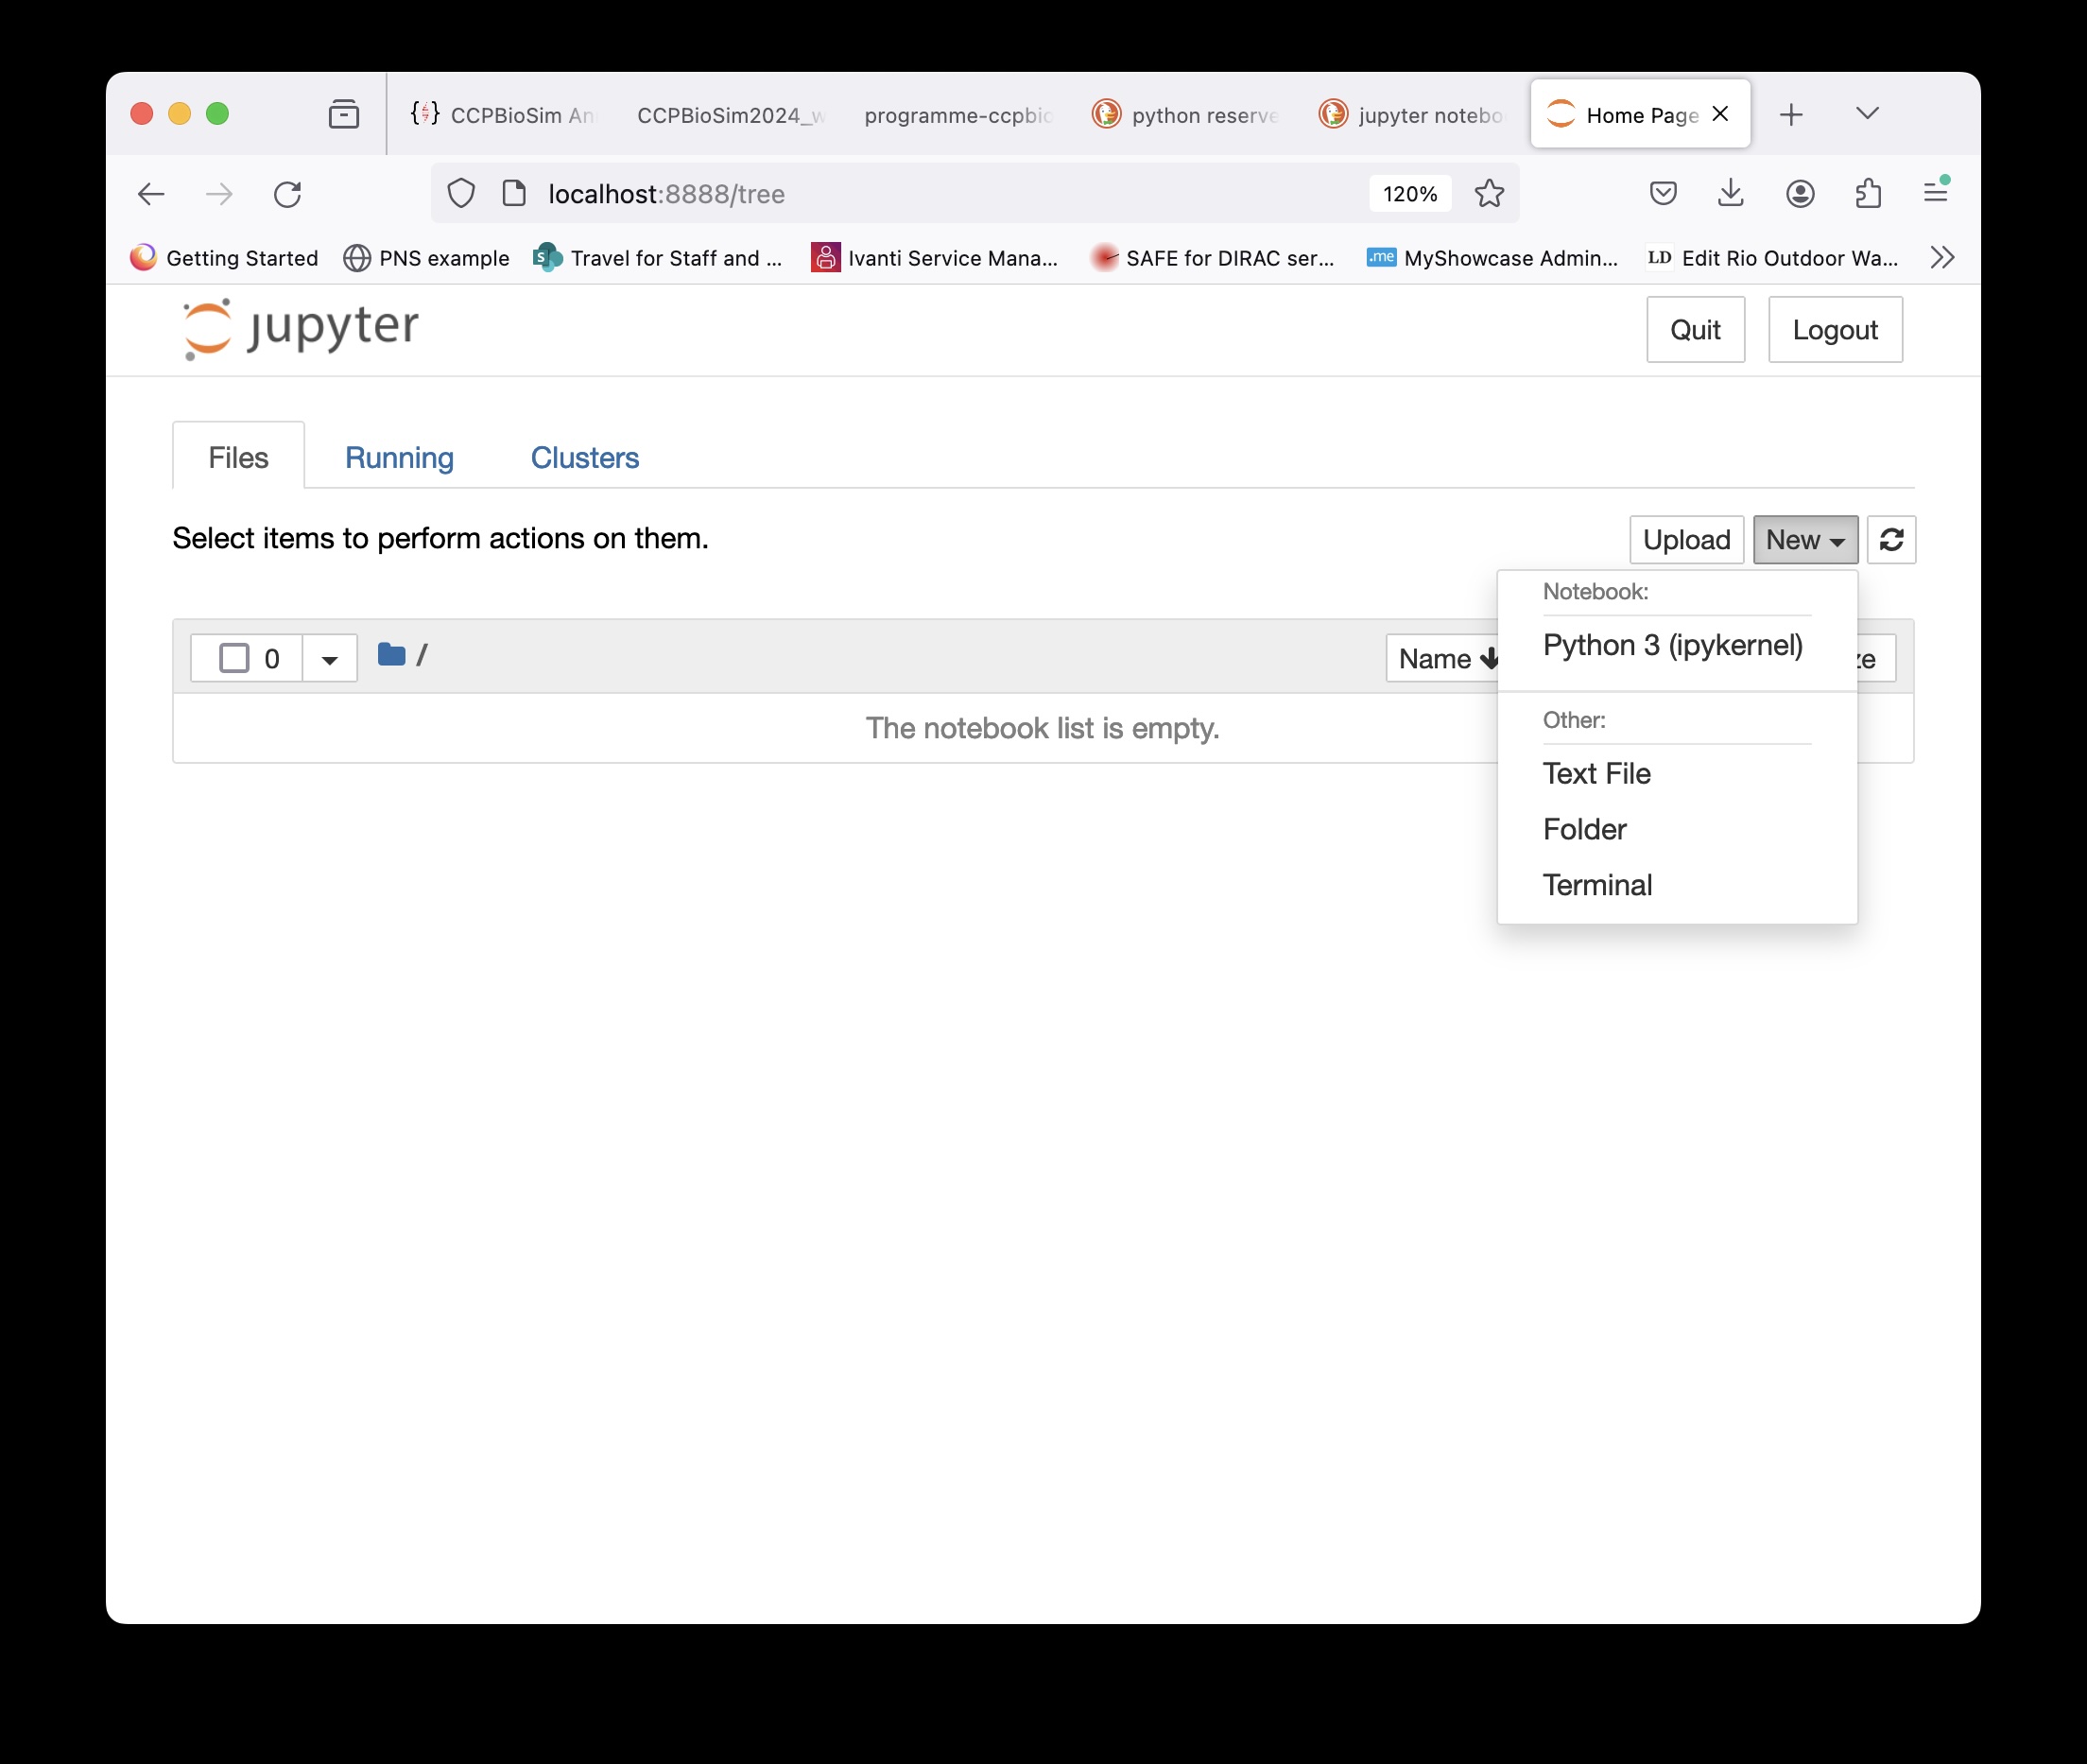This screenshot has width=2087, height=1764.
Task: Open Firefox application menu
Action: tap(1936, 192)
